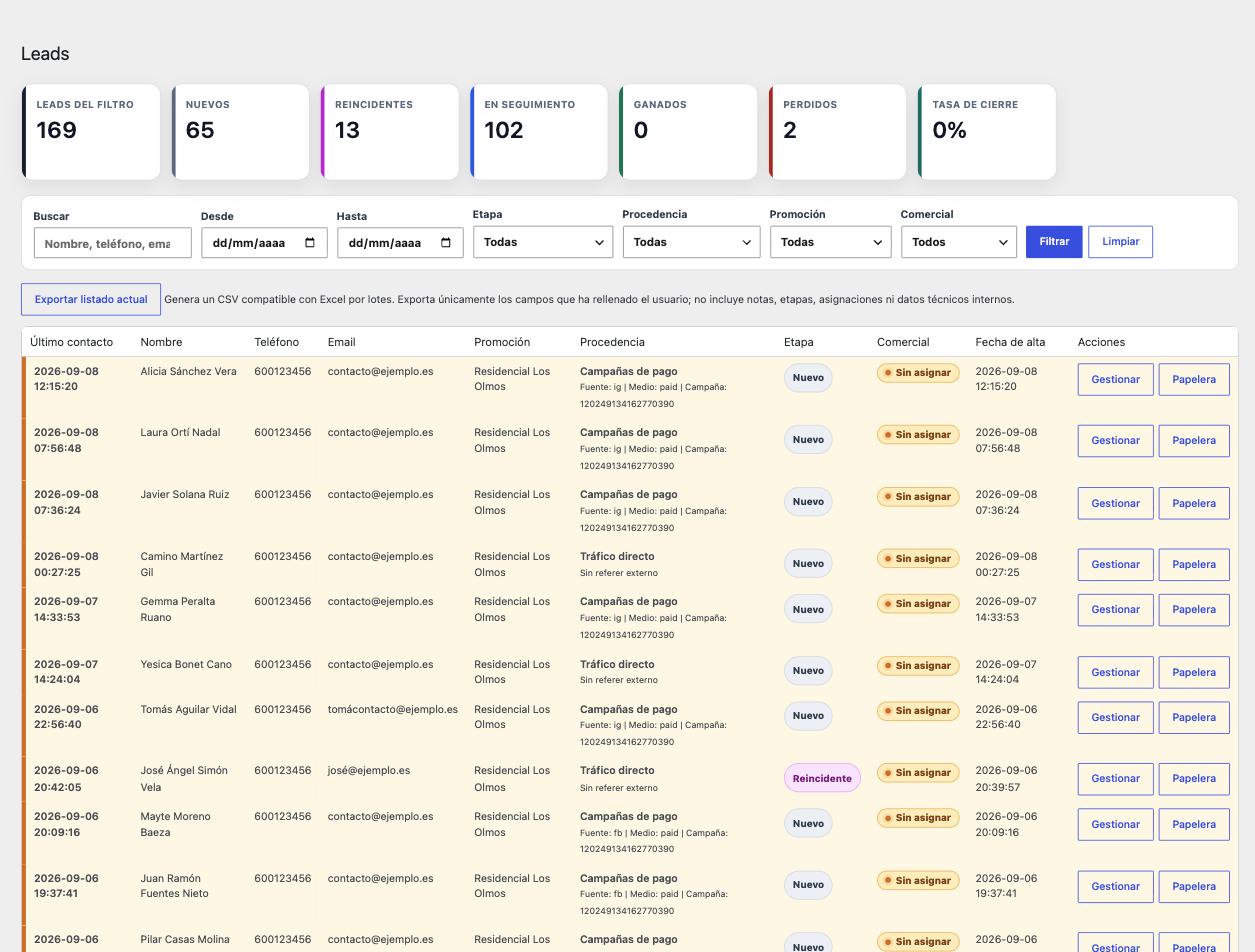Send José Ángel Simón Vela to Papelera

(1194, 779)
